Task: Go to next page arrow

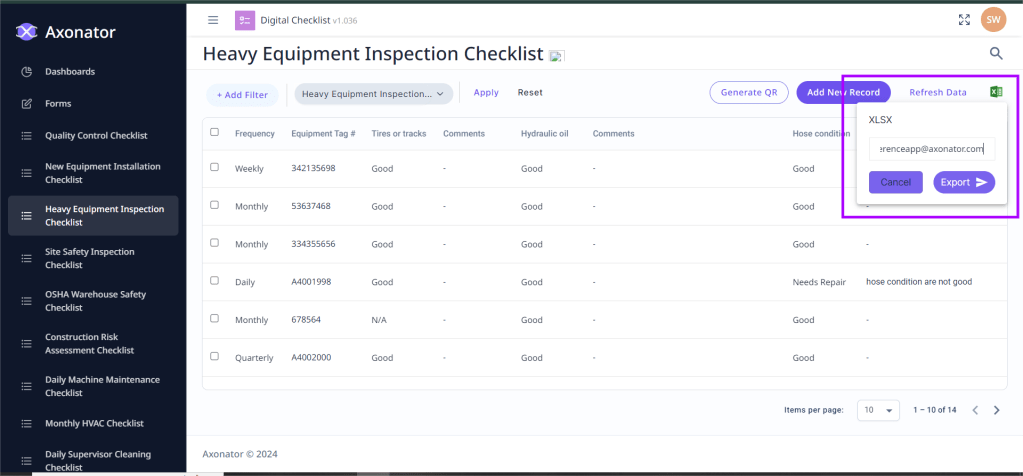Action: [x=996, y=410]
